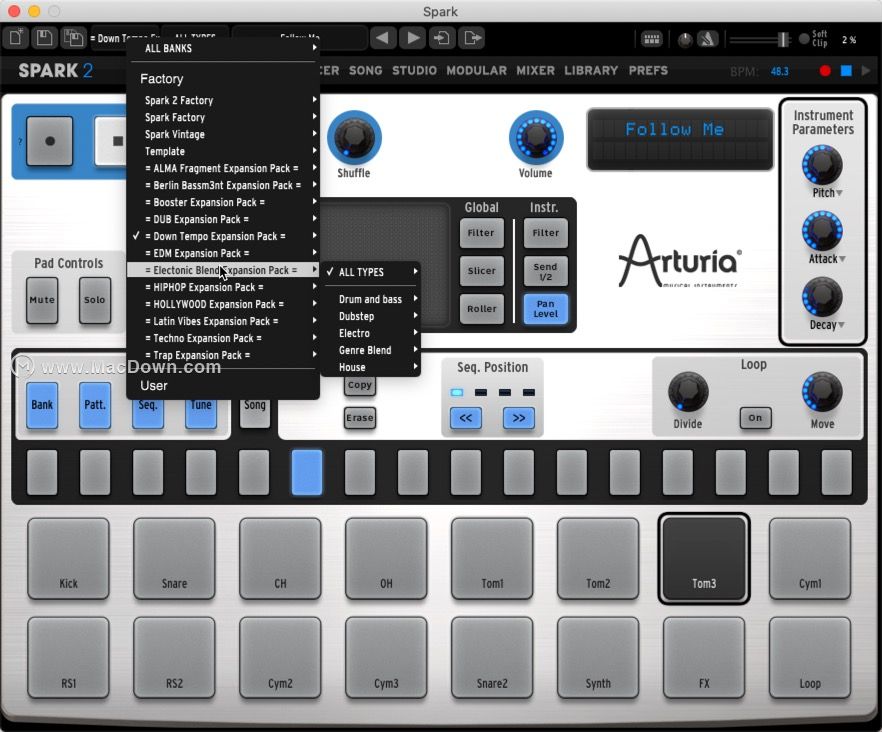Toggle the Instr. Filter button
Viewport: 882px width, 732px height.
pyautogui.click(x=546, y=233)
